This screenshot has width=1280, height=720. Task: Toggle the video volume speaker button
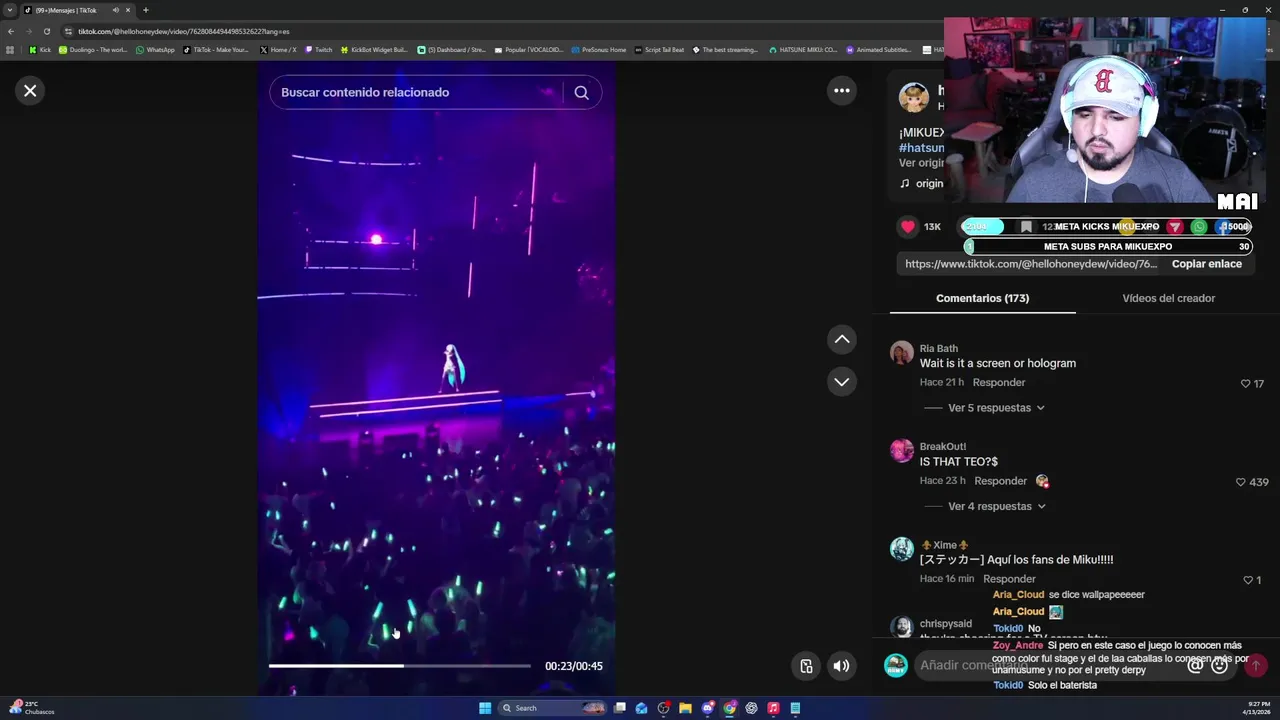coord(842,666)
